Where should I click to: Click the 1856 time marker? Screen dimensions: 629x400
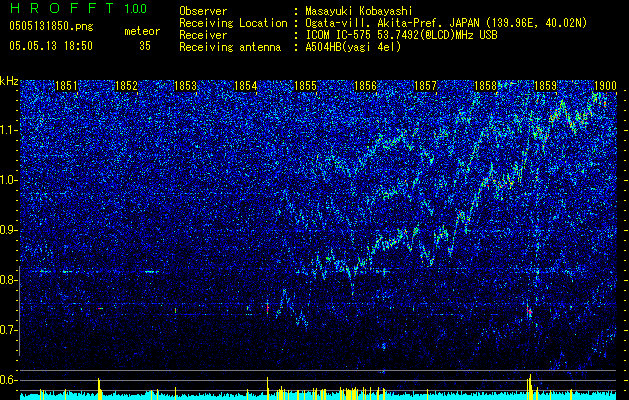pos(365,86)
